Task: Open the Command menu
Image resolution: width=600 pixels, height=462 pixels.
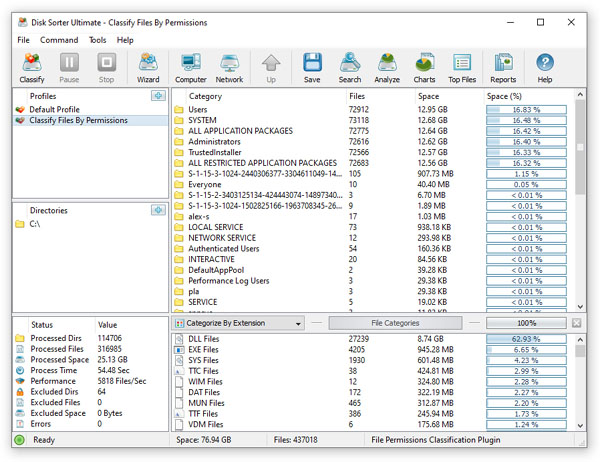Action: coord(59,40)
